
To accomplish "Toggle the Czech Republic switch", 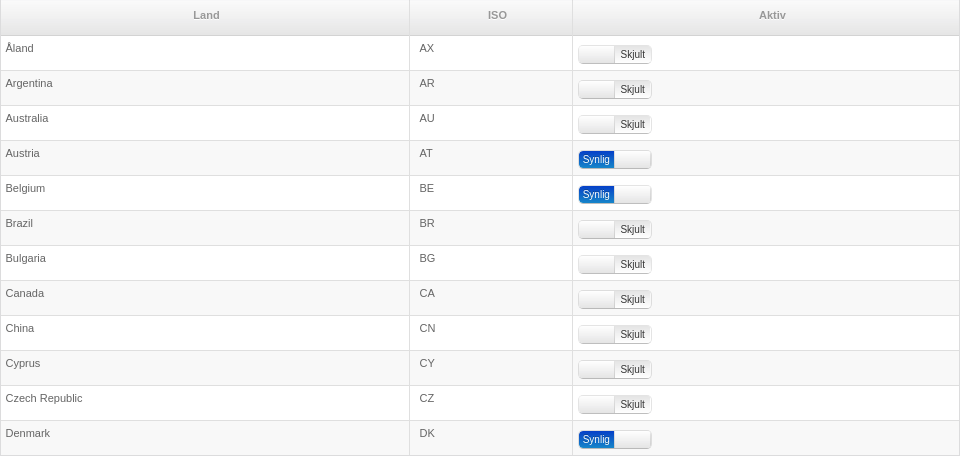I will (x=614, y=404).
